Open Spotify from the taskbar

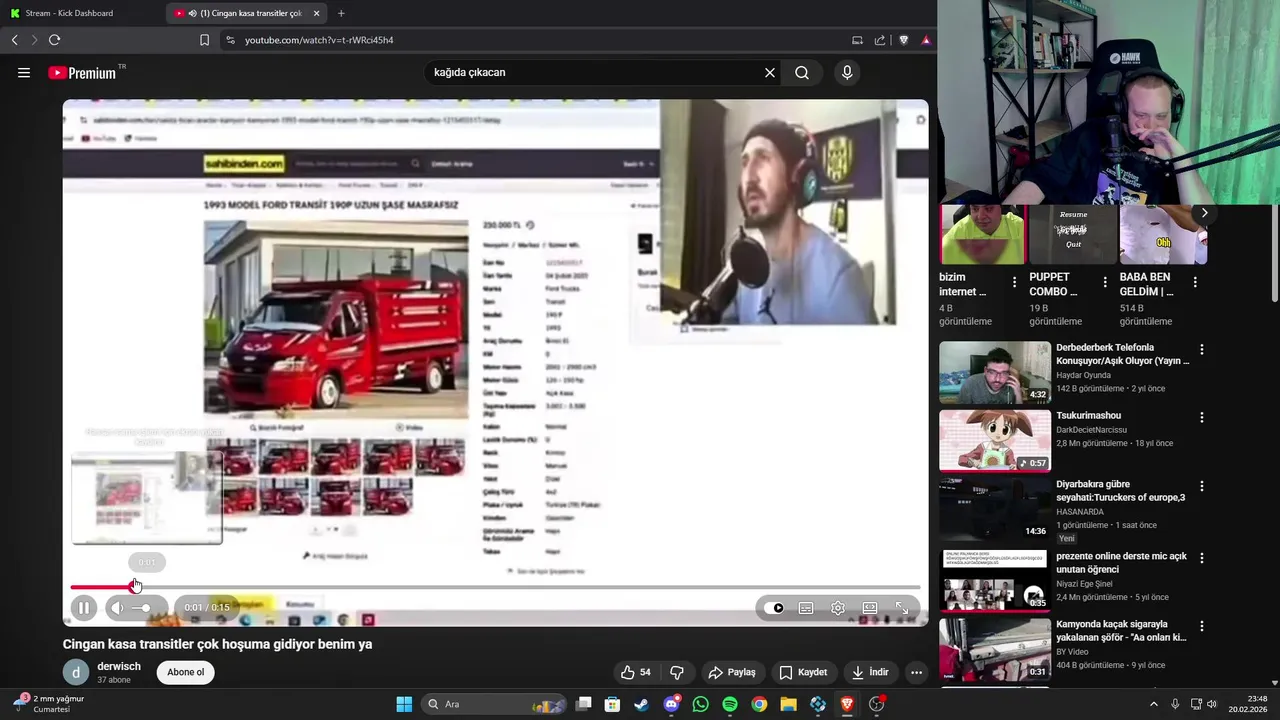[x=729, y=704]
